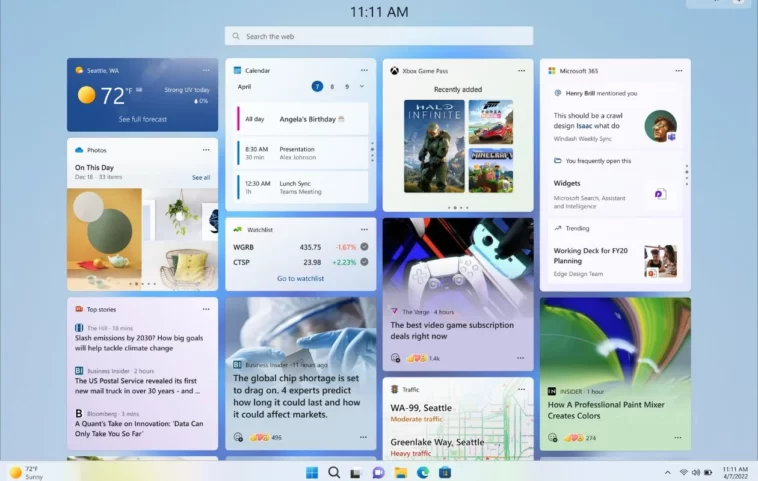Viewport: 758px width, 481px height.
Task: Select day 8 in Calendar widget
Action: coord(332,87)
